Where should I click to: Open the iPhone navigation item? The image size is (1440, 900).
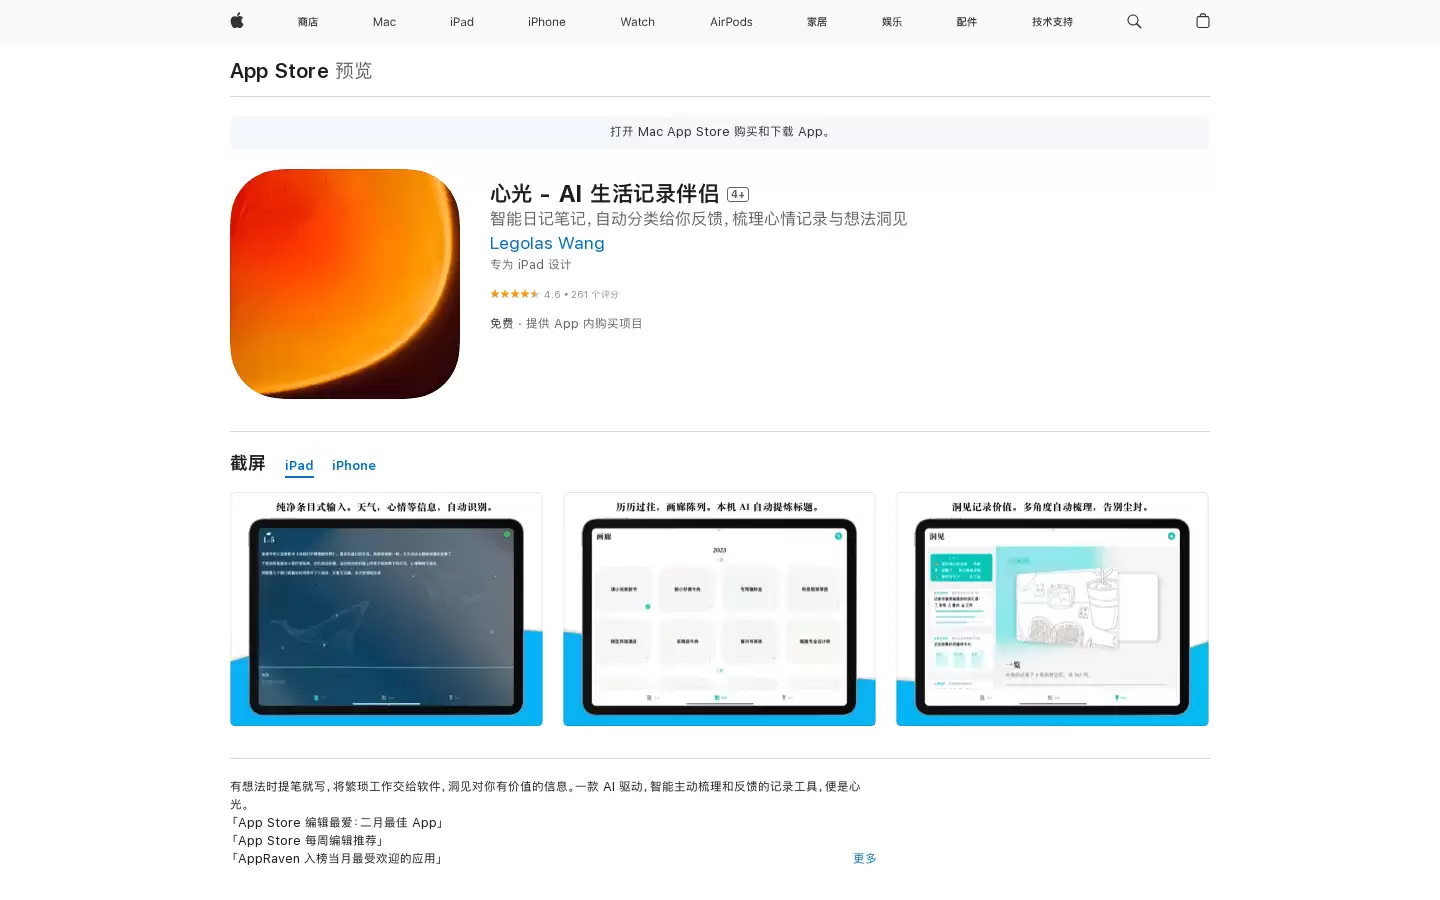click(547, 22)
